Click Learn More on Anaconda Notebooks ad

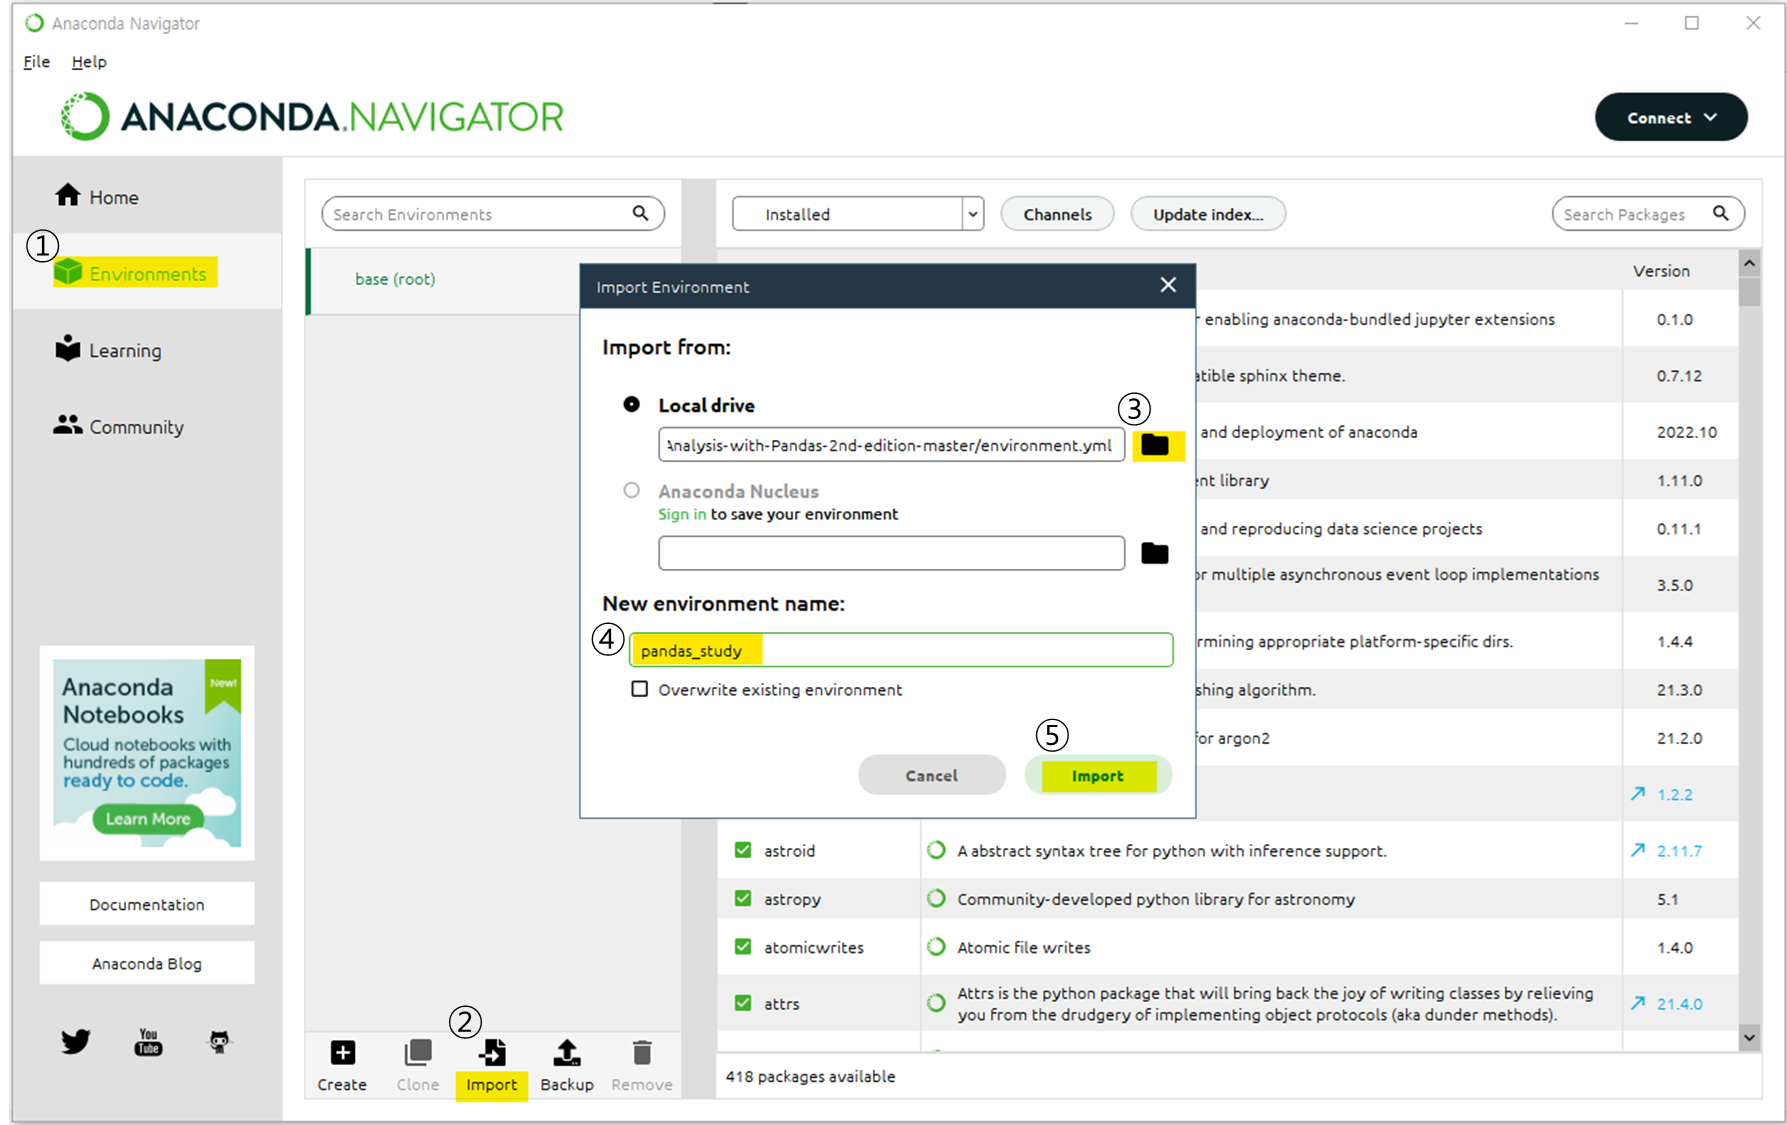[148, 818]
